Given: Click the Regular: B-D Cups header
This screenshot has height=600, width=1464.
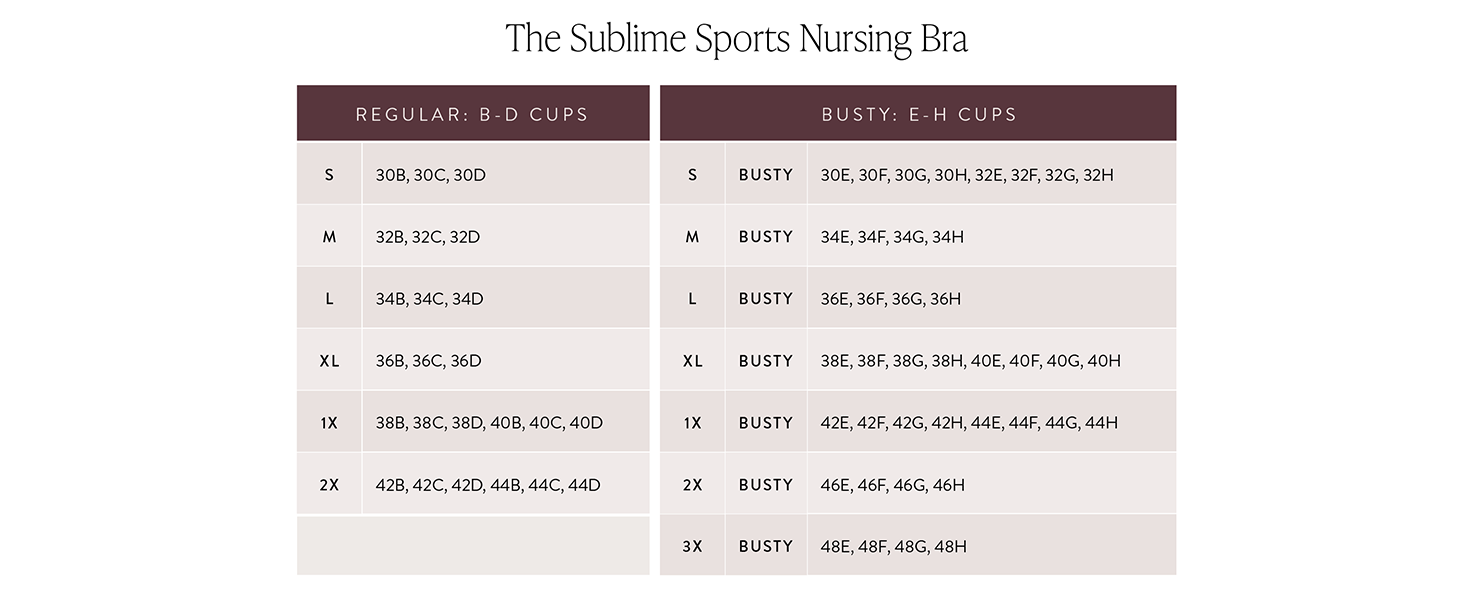Looking at the screenshot, I should 472,114.
